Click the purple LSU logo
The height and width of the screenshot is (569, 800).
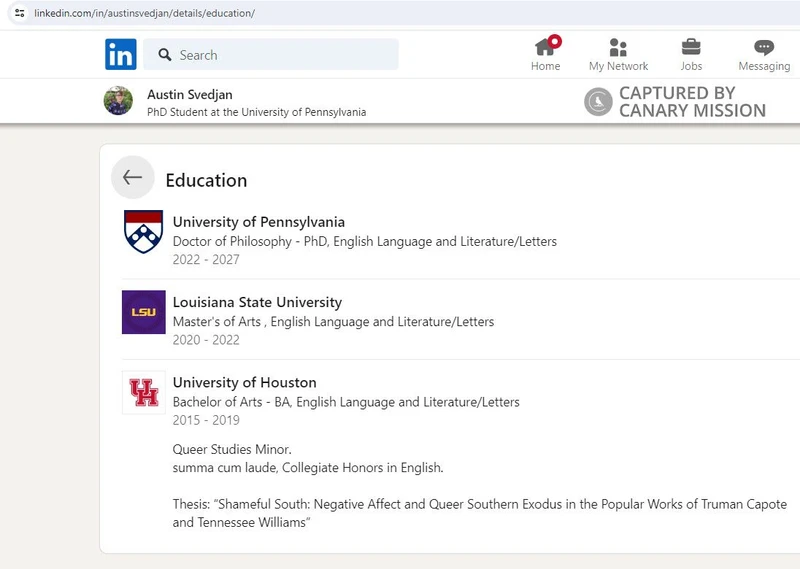144,312
